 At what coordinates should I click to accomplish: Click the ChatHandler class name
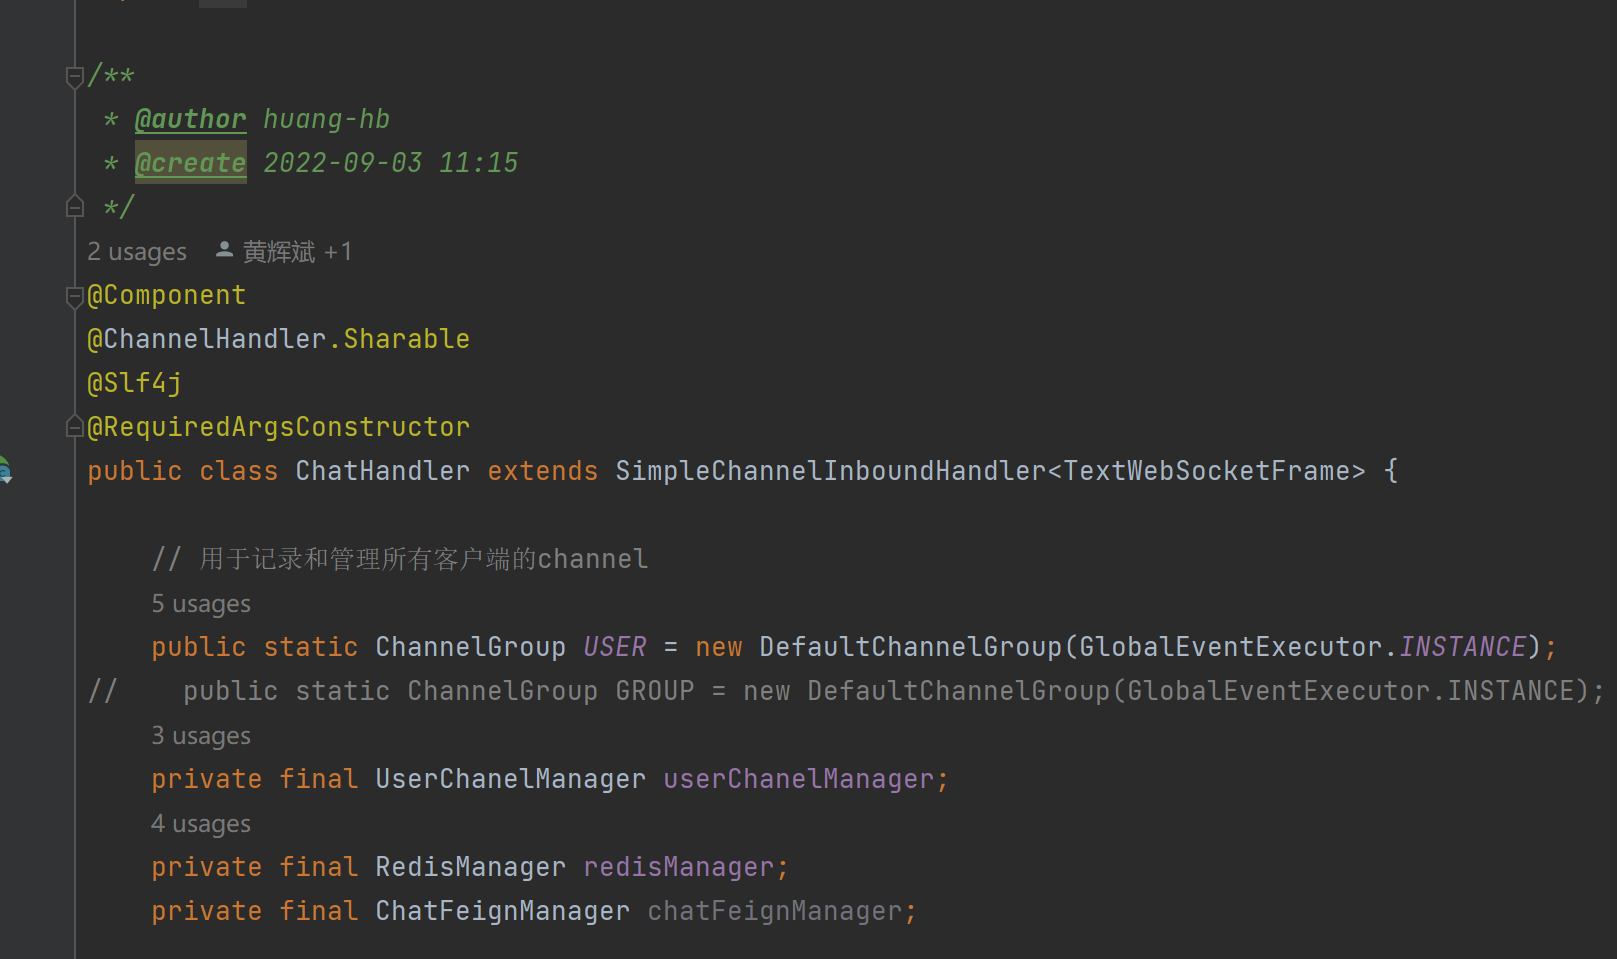383,471
